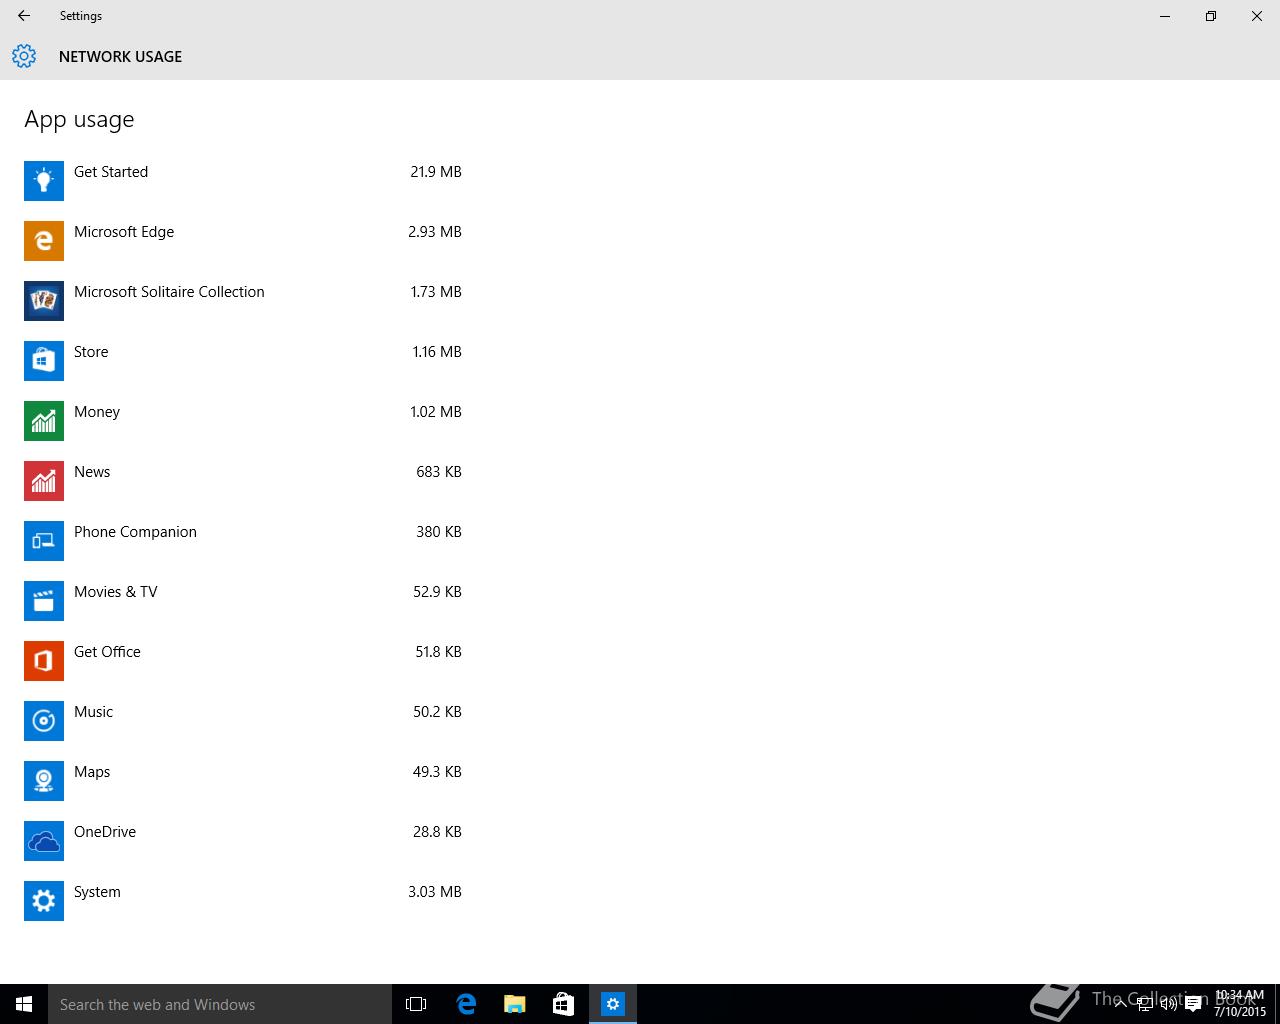Click the Maps label

92,772
